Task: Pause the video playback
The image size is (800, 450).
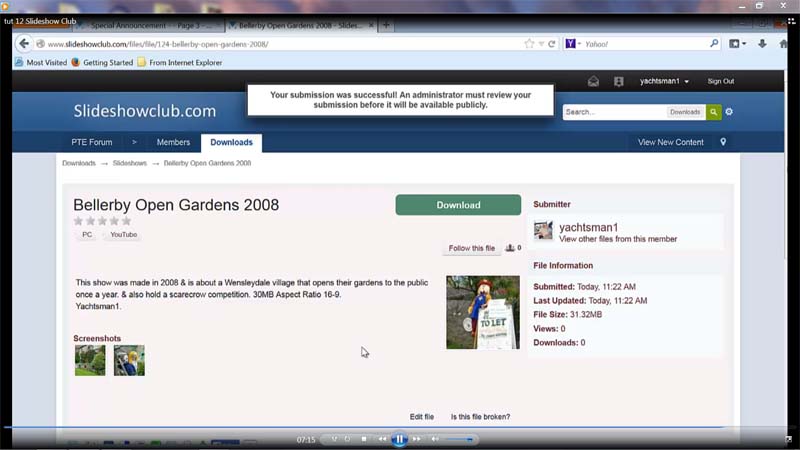Action: pos(399,439)
